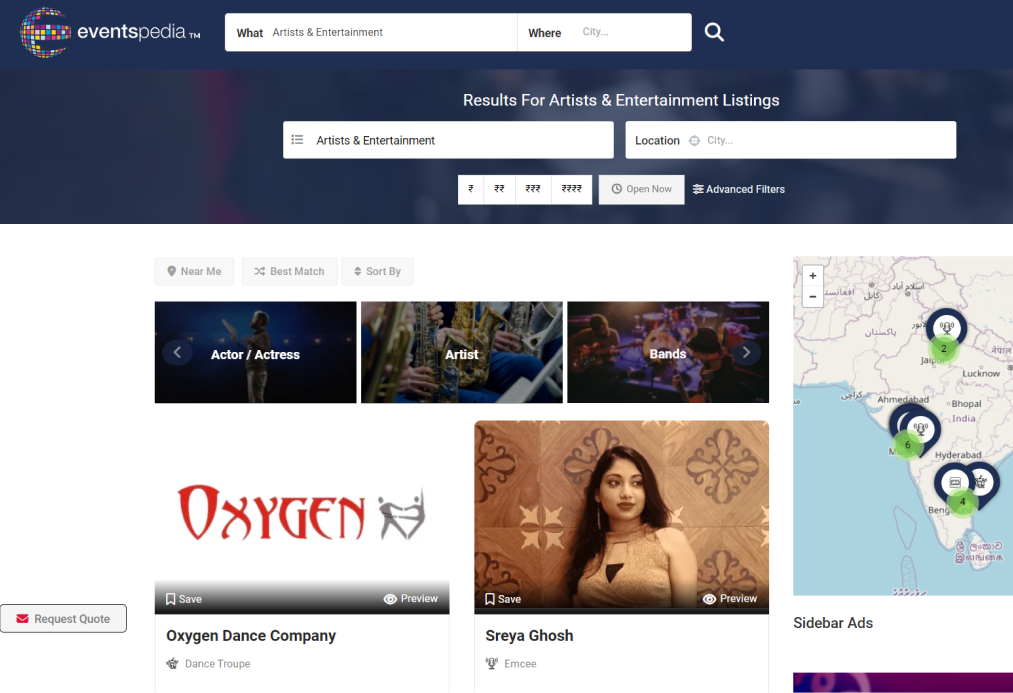
Task: Select the Bands category tile
Action: click(668, 352)
